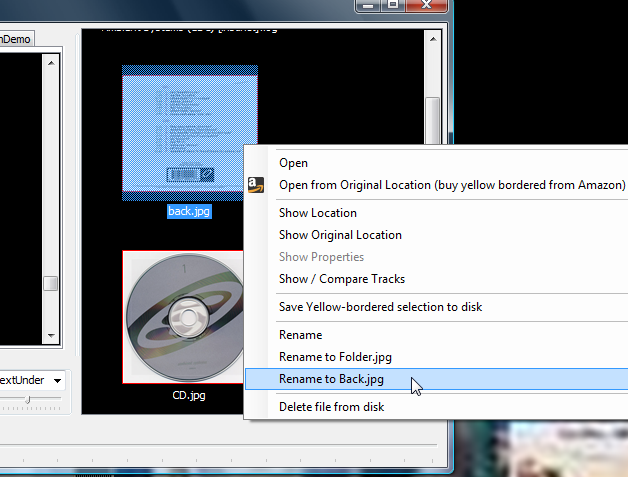This screenshot has width=628, height=477.
Task: Pick Rename to Back.jpg
Action: click(x=437, y=379)
